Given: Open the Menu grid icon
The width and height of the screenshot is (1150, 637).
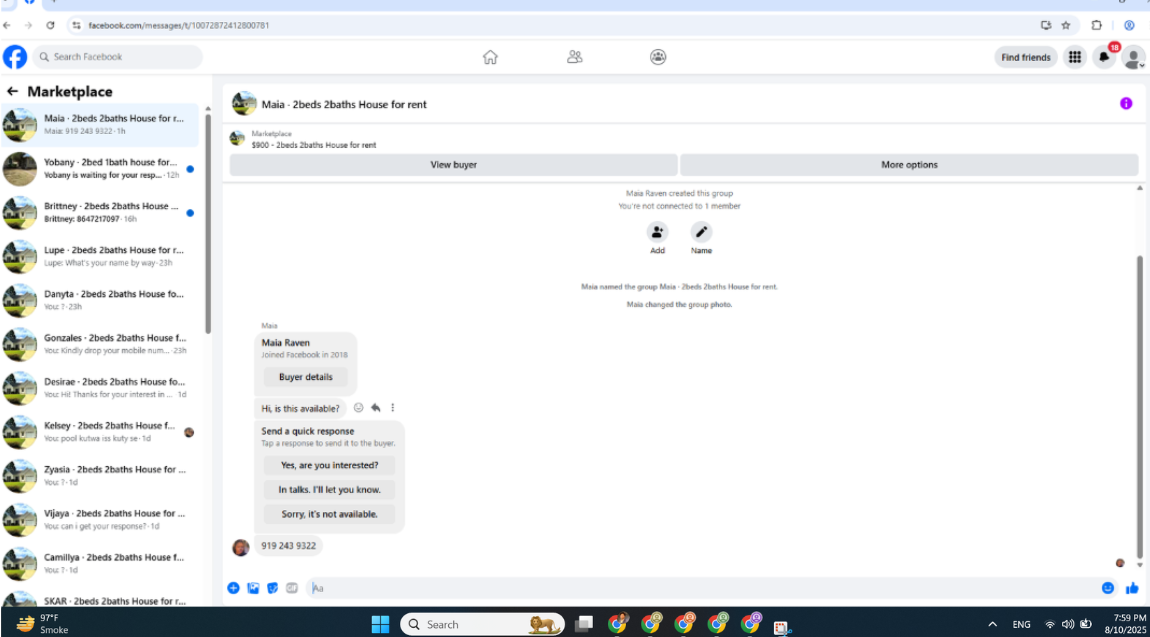Looking at the screenshot, I should click(1074, 57).
